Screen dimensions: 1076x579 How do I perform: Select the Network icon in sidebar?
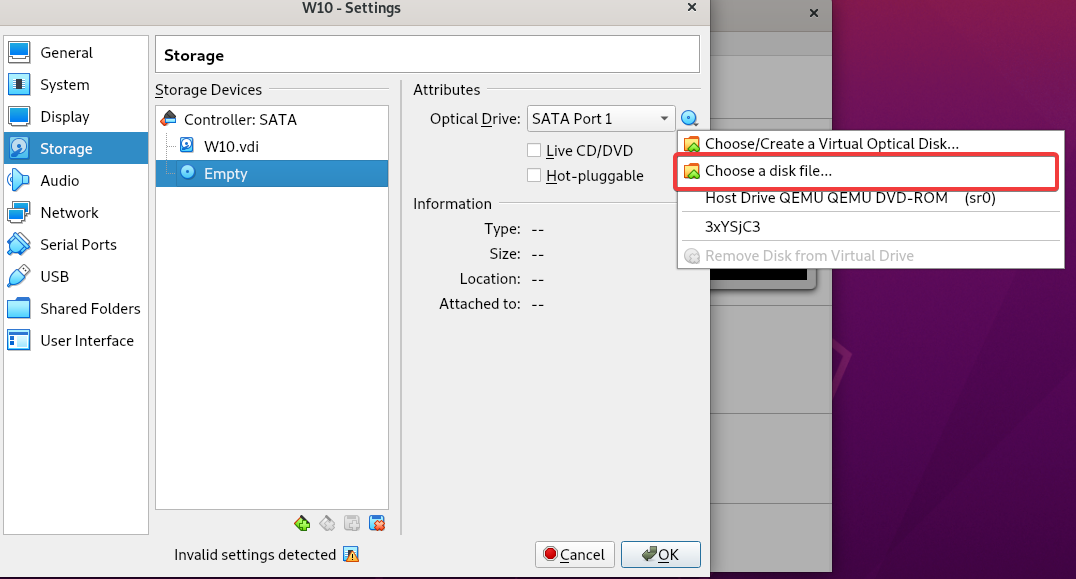tap(19, 213)
